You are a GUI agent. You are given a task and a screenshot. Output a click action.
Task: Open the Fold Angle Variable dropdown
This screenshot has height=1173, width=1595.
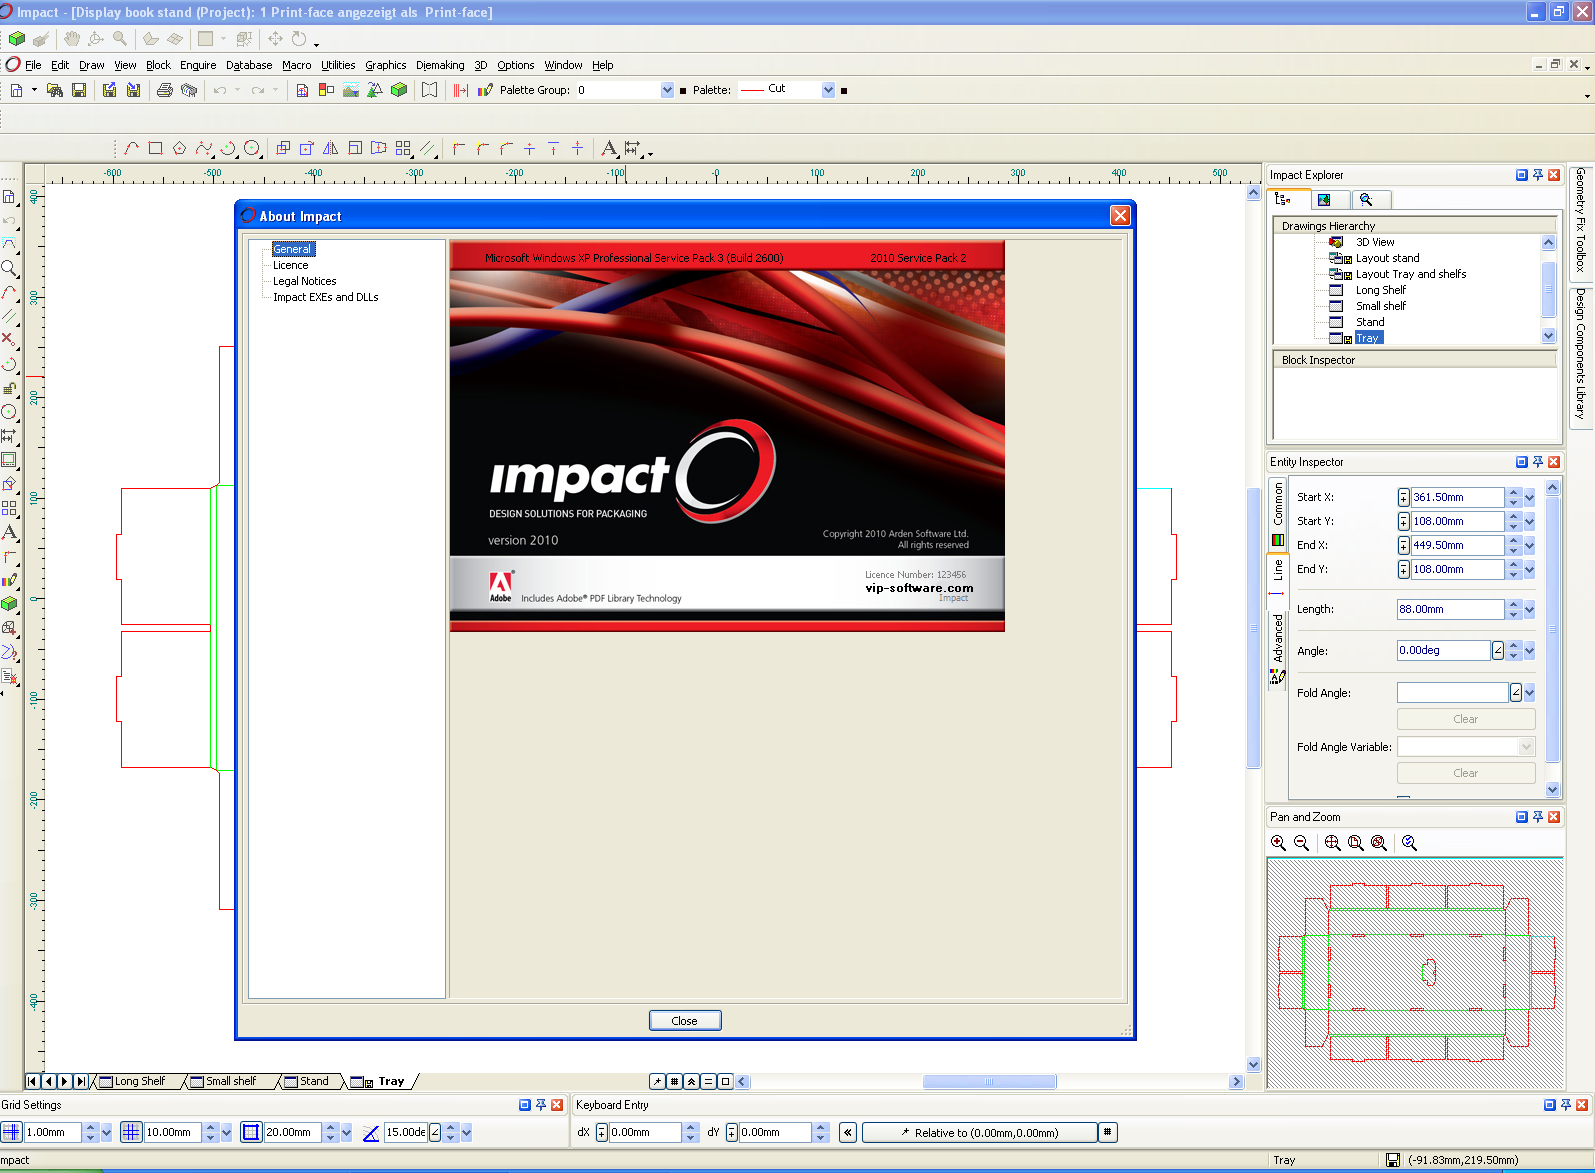click(1526, 747)
